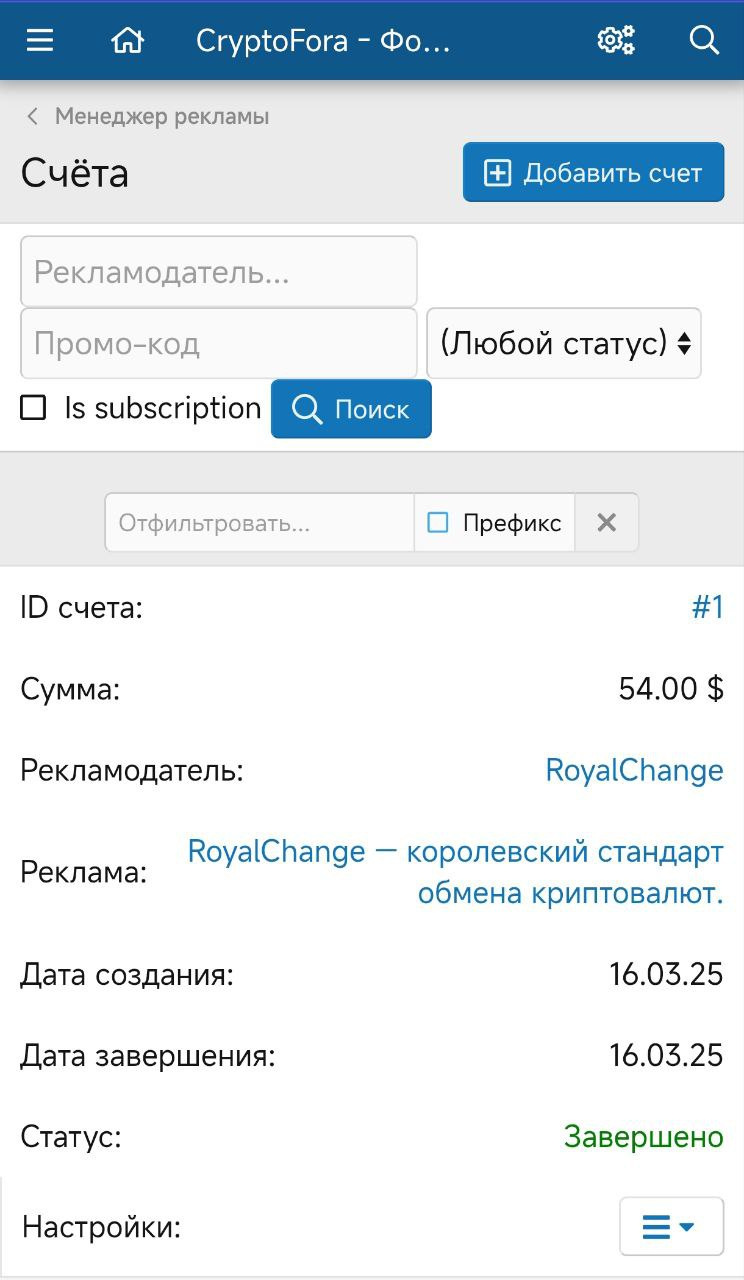Click the back chevron beside Менеджер рекламы
The height and width of the screenshot is (1280, 744).
pos(33,117)
